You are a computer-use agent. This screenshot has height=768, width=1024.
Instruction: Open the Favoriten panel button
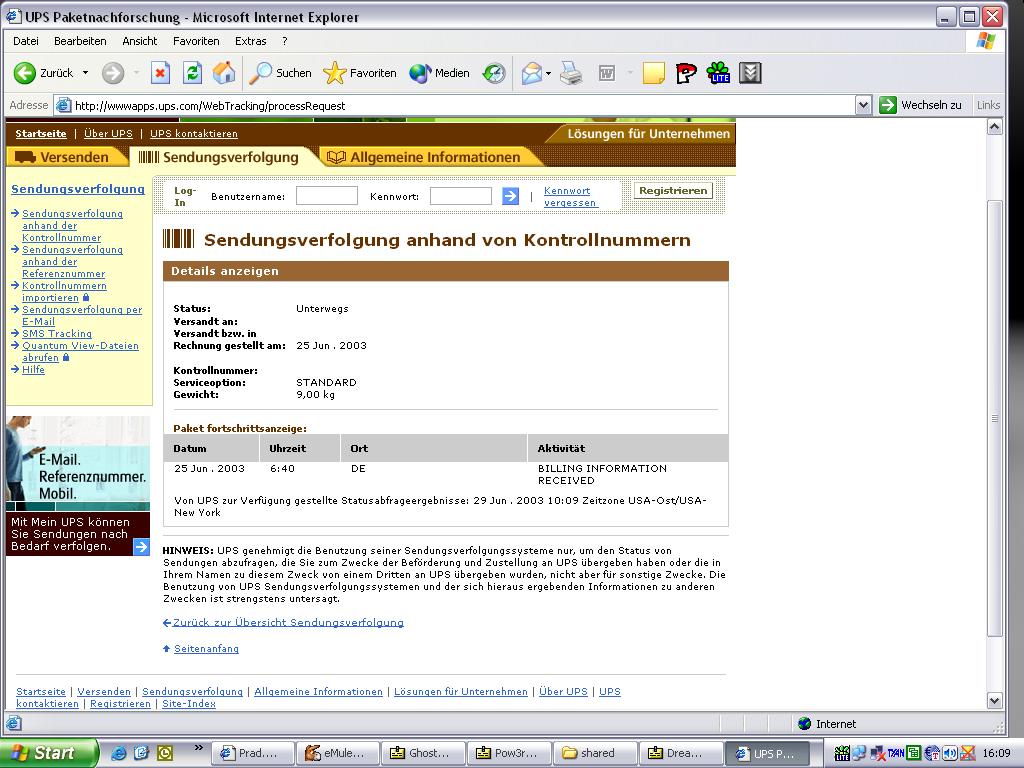tap(360, 73)
